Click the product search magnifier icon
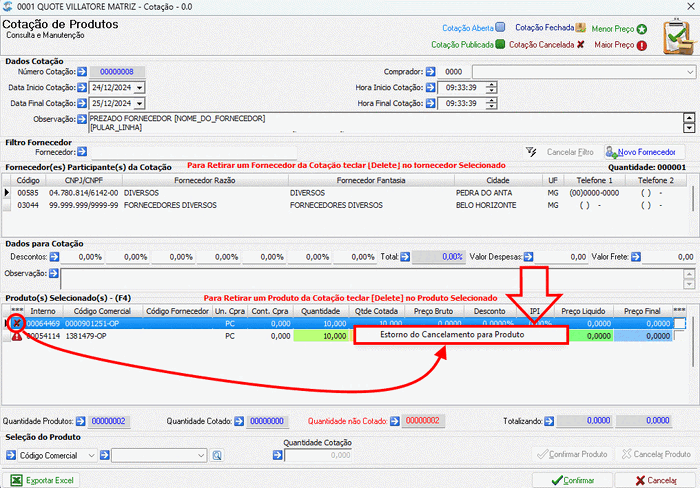Screen dimensions: 700x488 217,455
